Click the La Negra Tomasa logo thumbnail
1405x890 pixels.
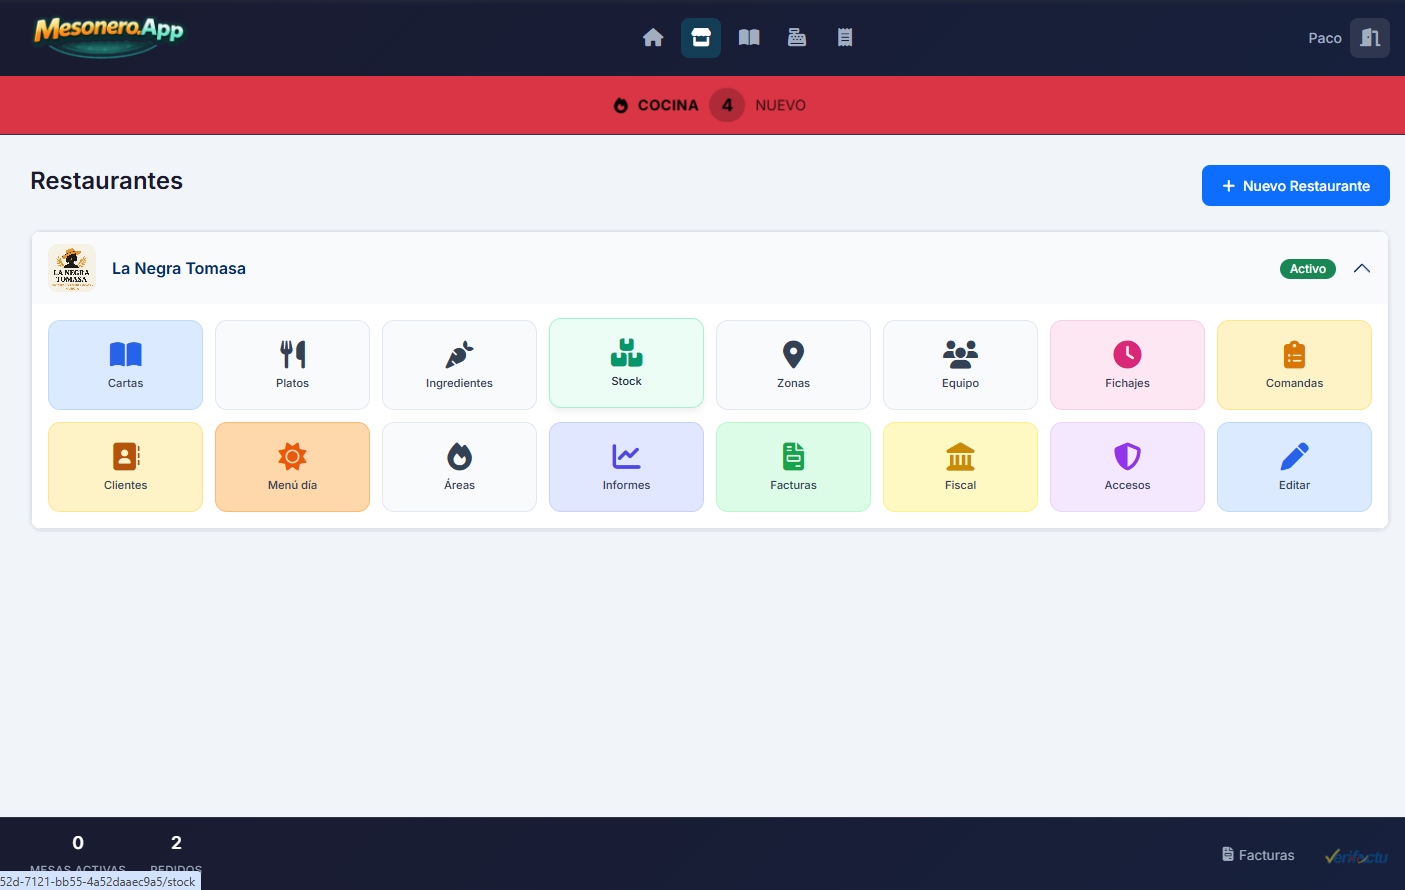71,267
